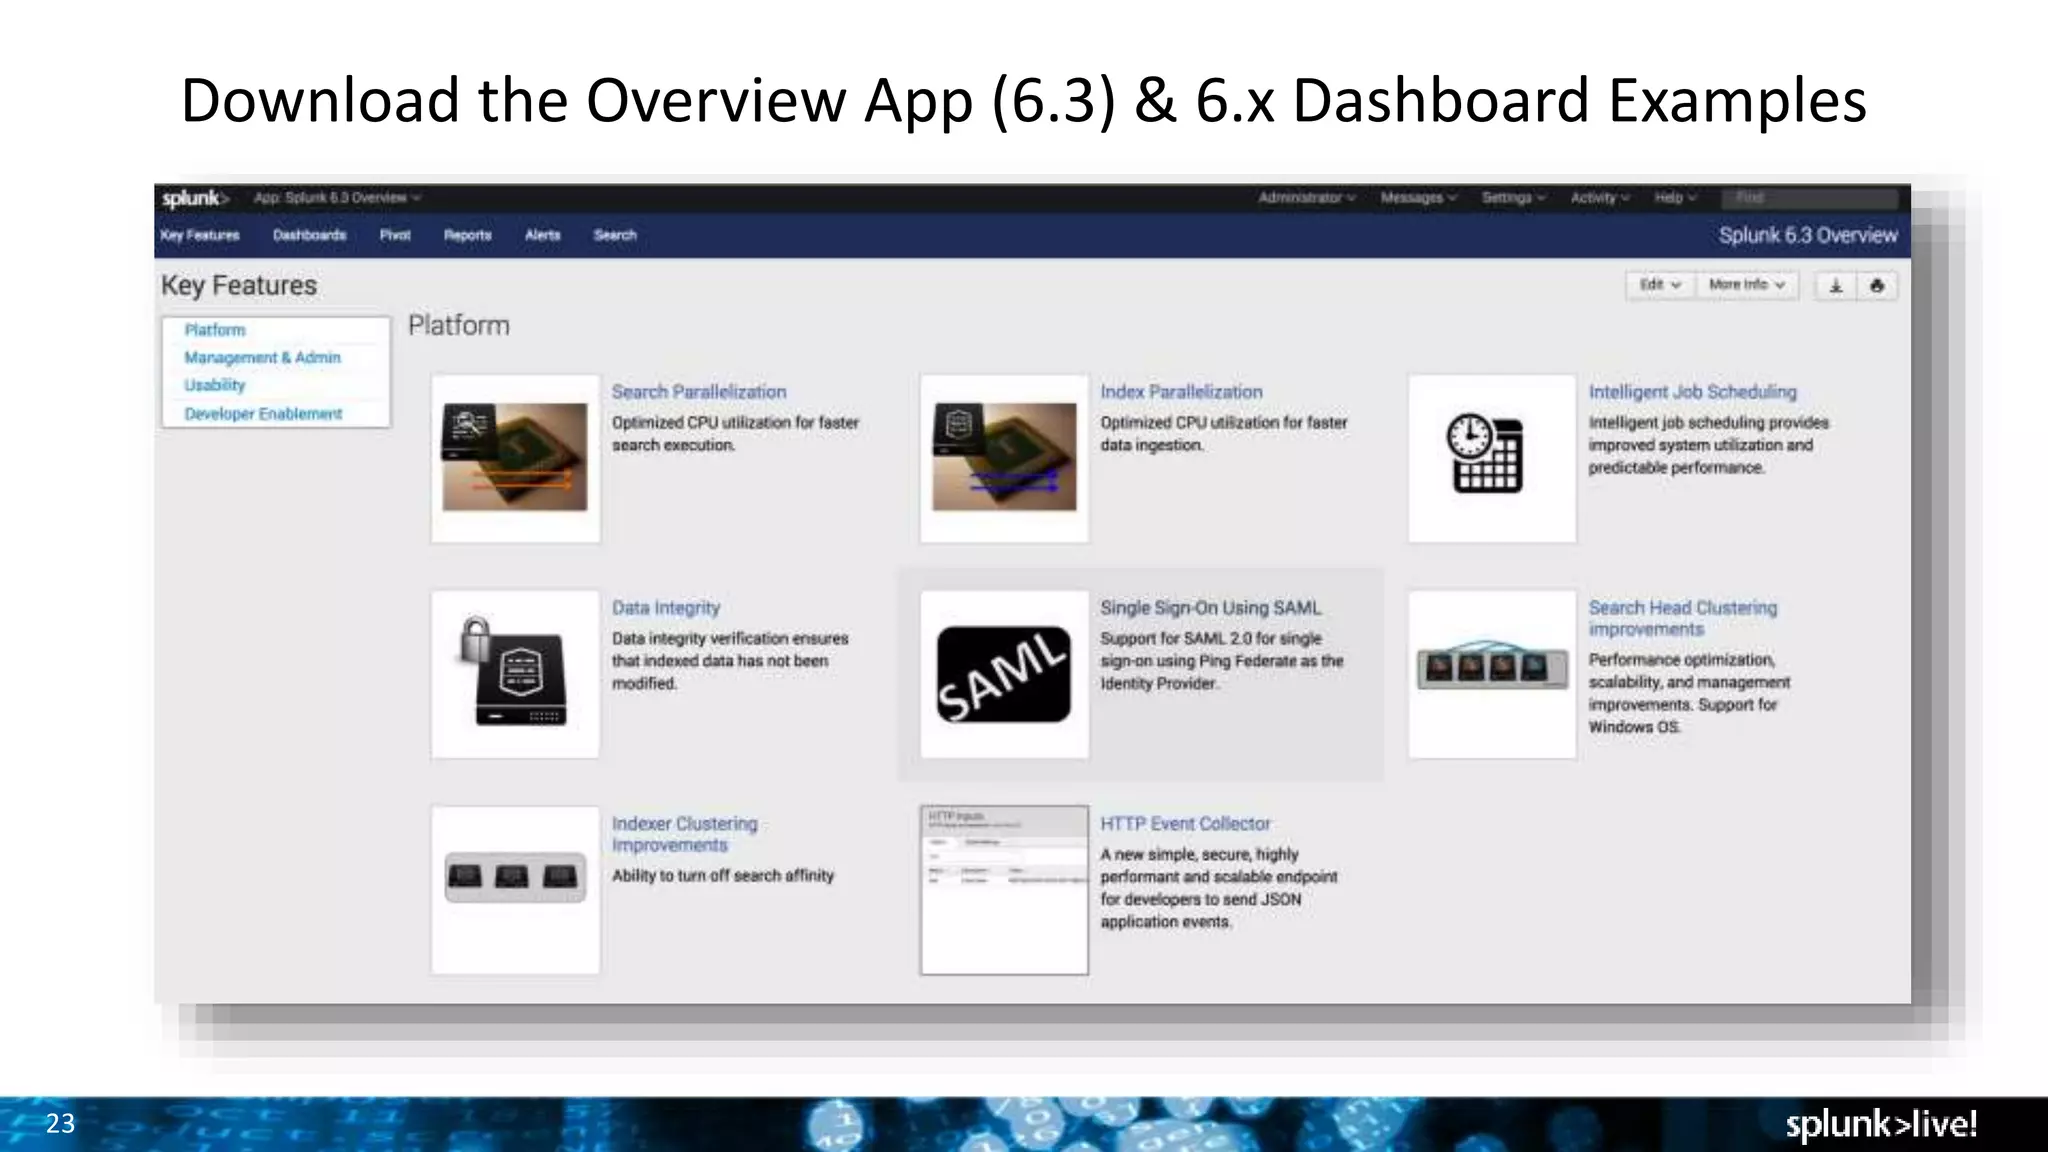Click the HTTP Event Collector screenshot thumbnail
2048x1152 pixels.
[1004, 890]
